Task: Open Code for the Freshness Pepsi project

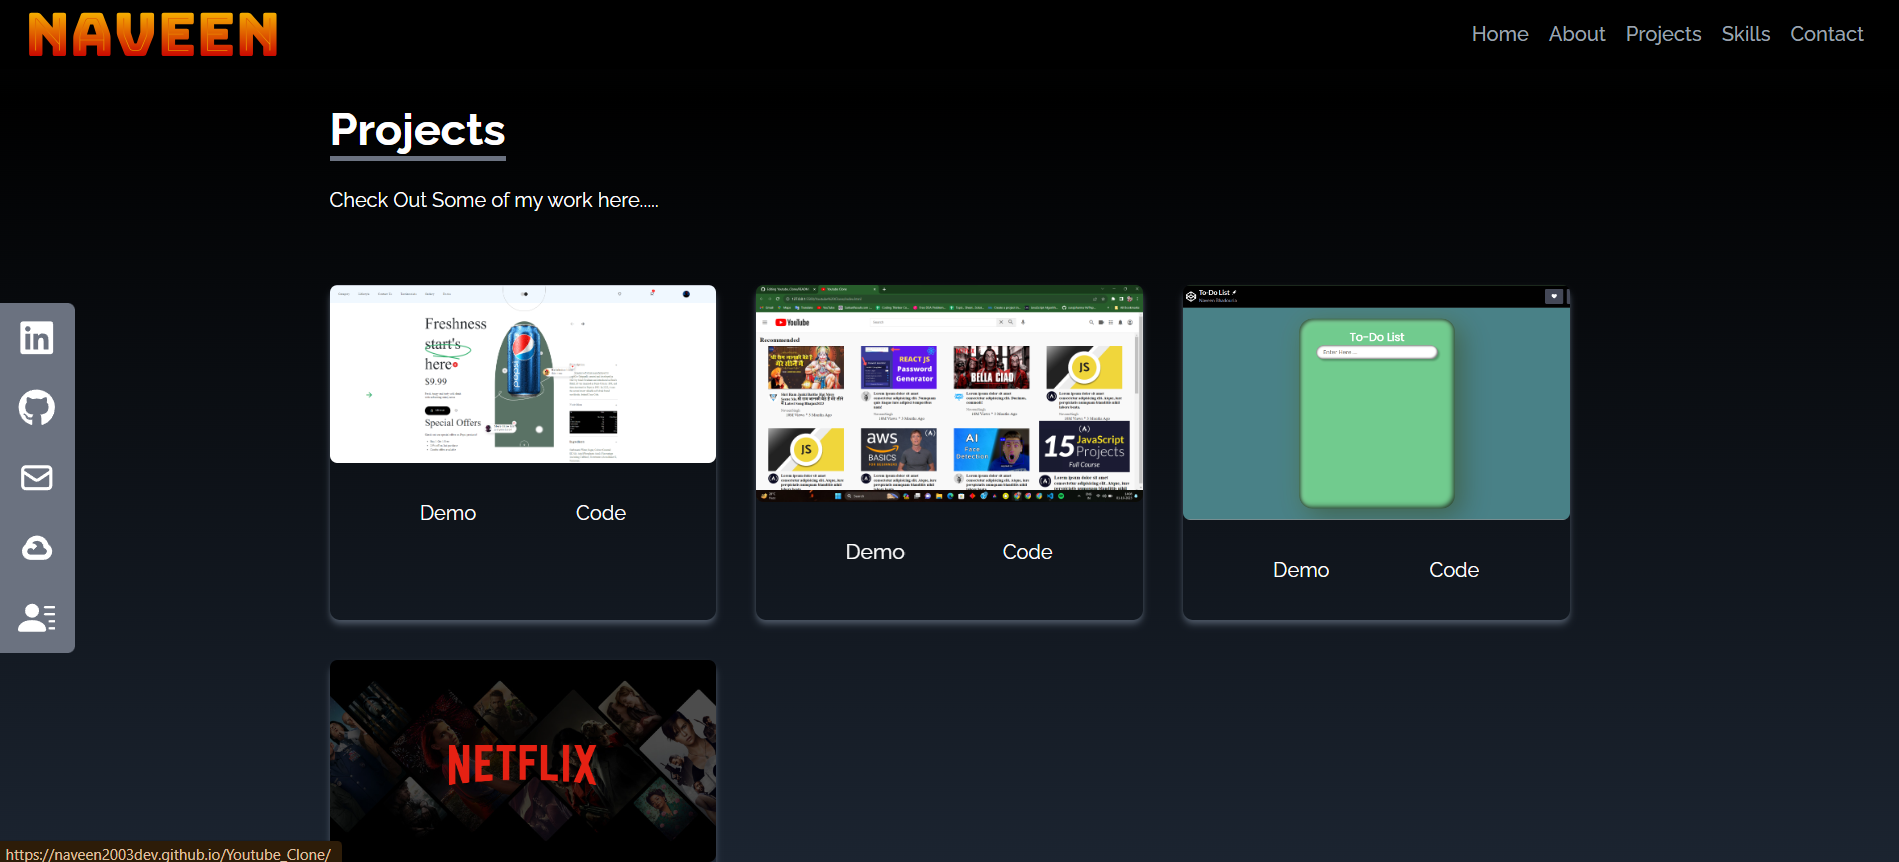Action: [601, 513]
